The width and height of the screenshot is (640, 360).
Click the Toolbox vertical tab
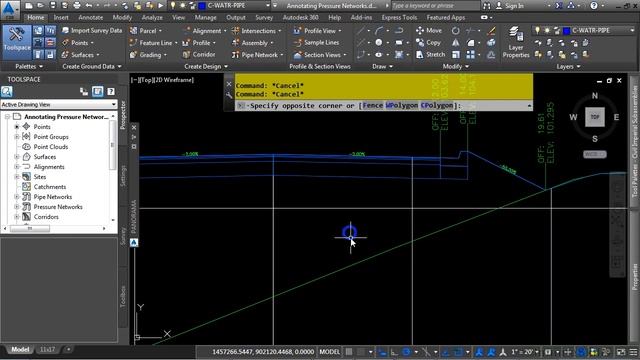(123, 297)
